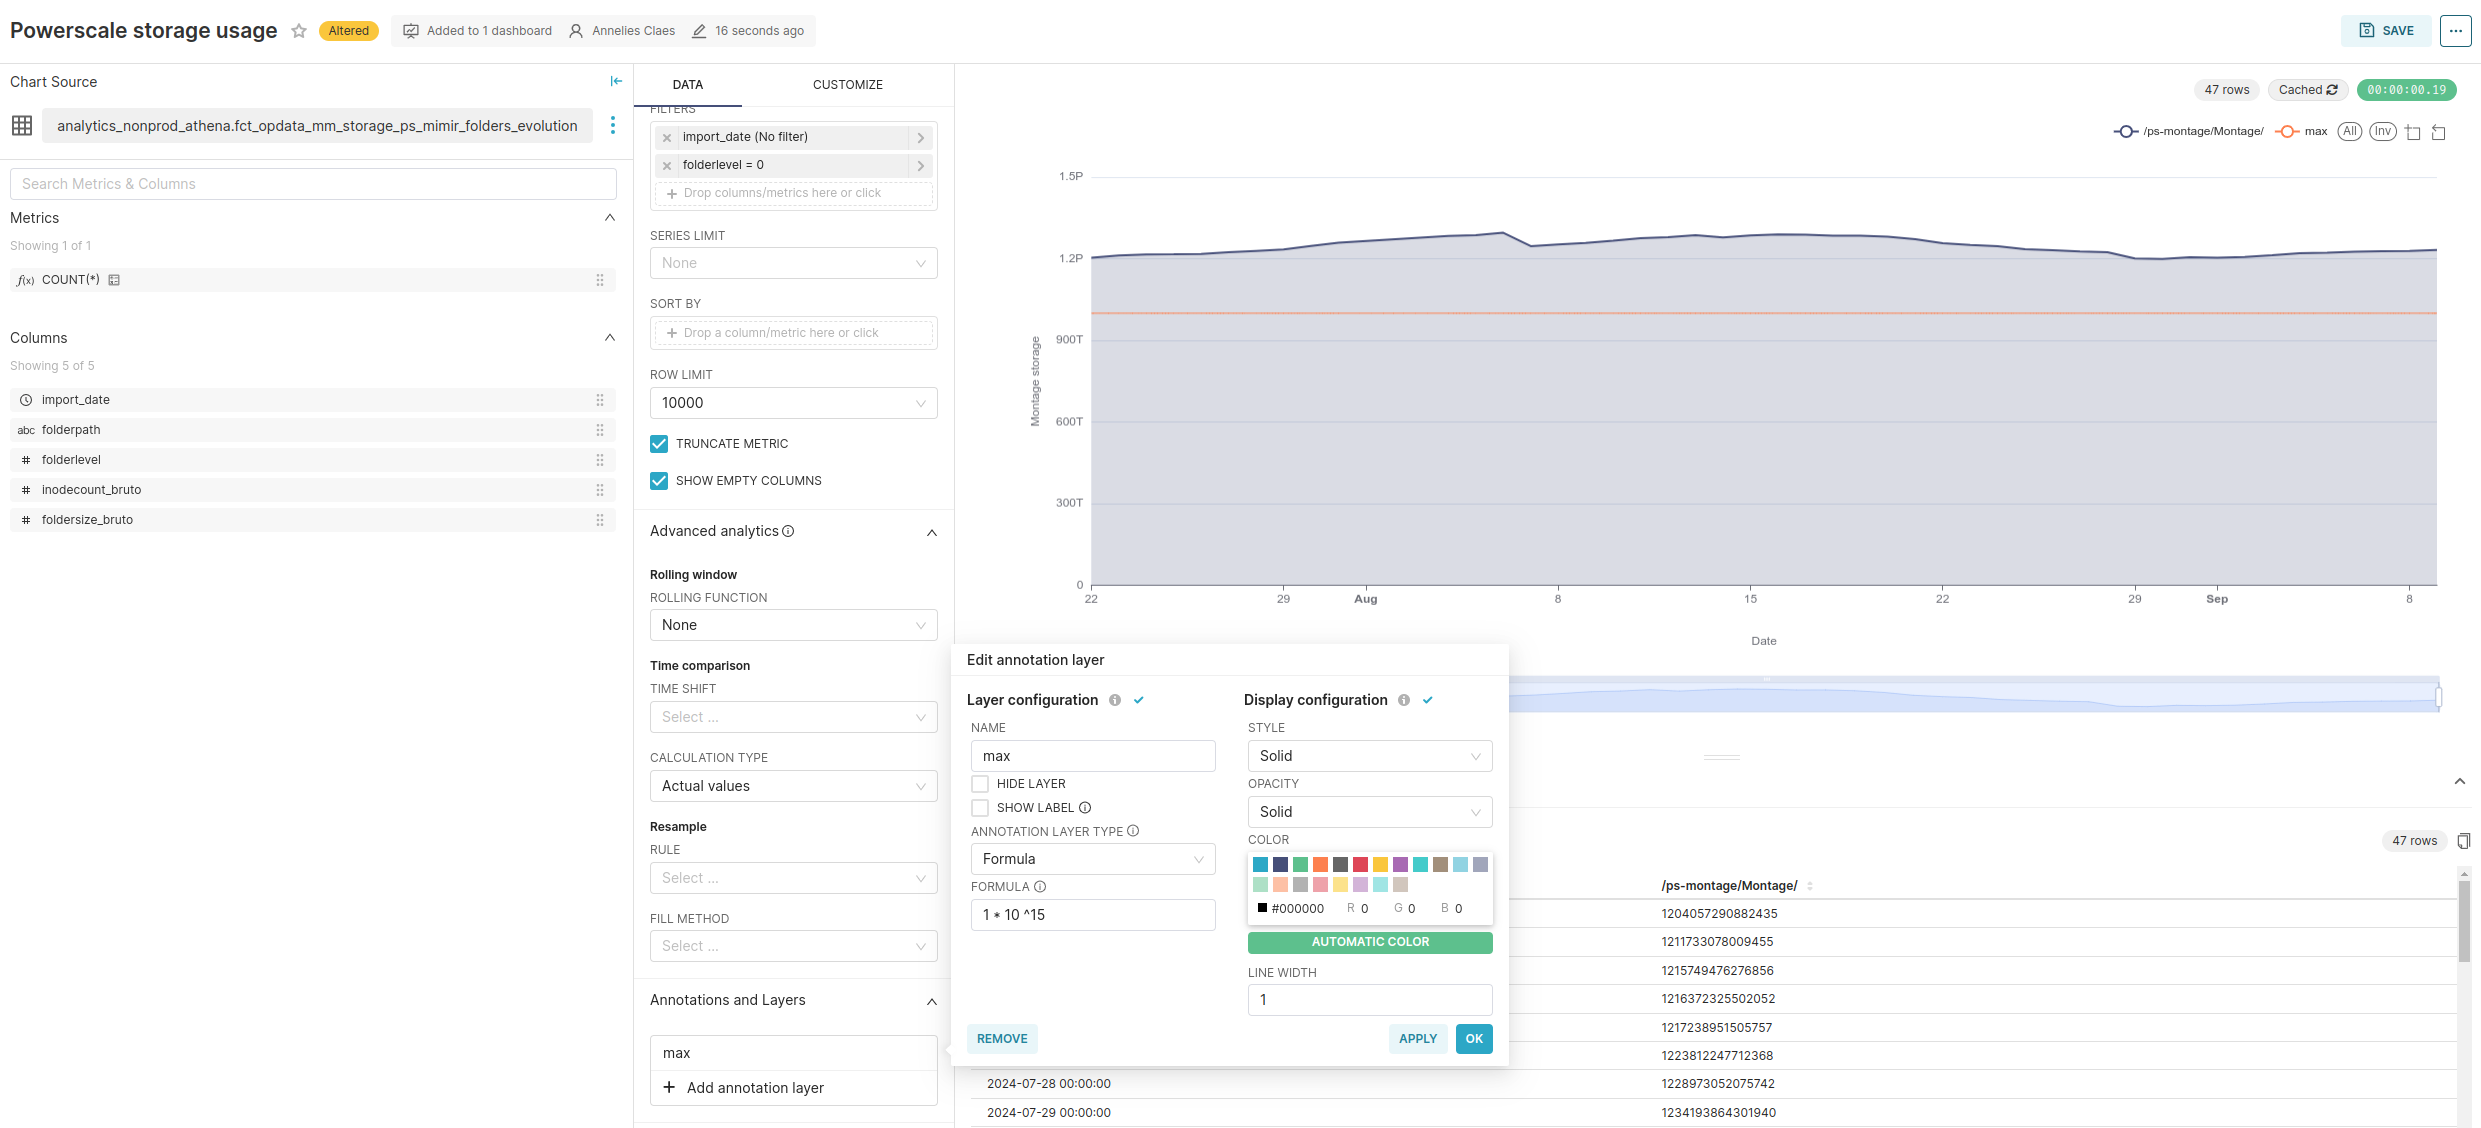Click the AUTOMATIC COLOR button

[x=1370, y=942]
